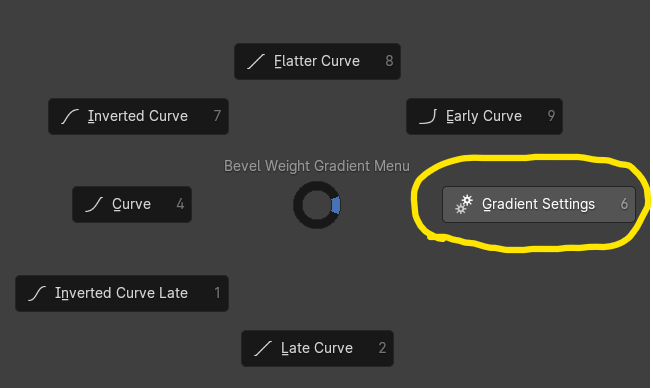Click shortcut number 1 on Inverted Curve Late
653x388 pixels.
(217, 293)
